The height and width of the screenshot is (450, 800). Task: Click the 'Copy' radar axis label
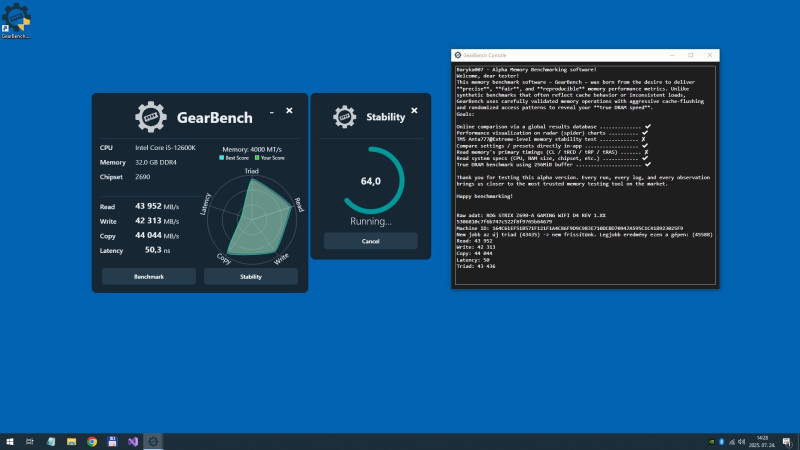[224, 259]
